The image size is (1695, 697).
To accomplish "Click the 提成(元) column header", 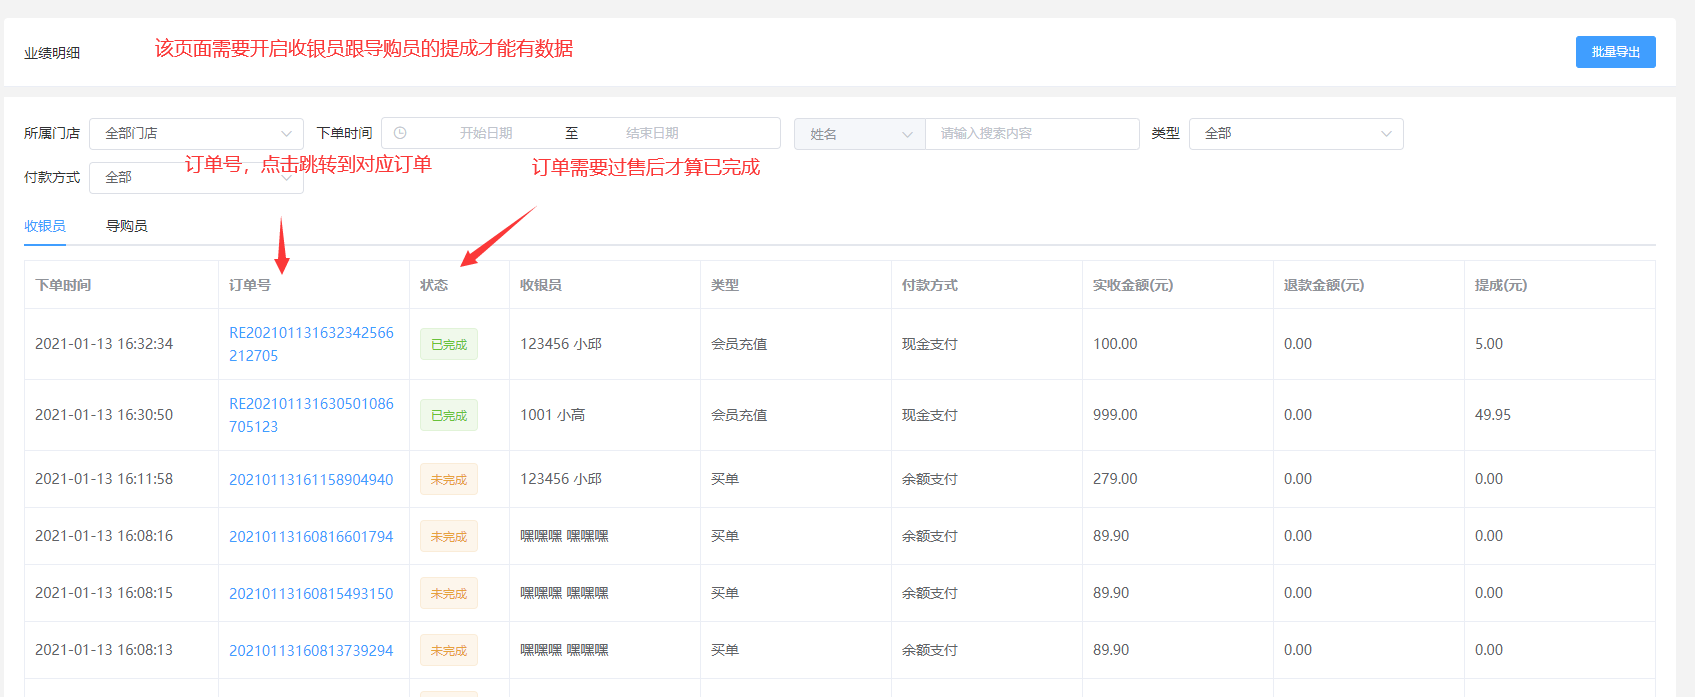I will tap(1500, 285).
